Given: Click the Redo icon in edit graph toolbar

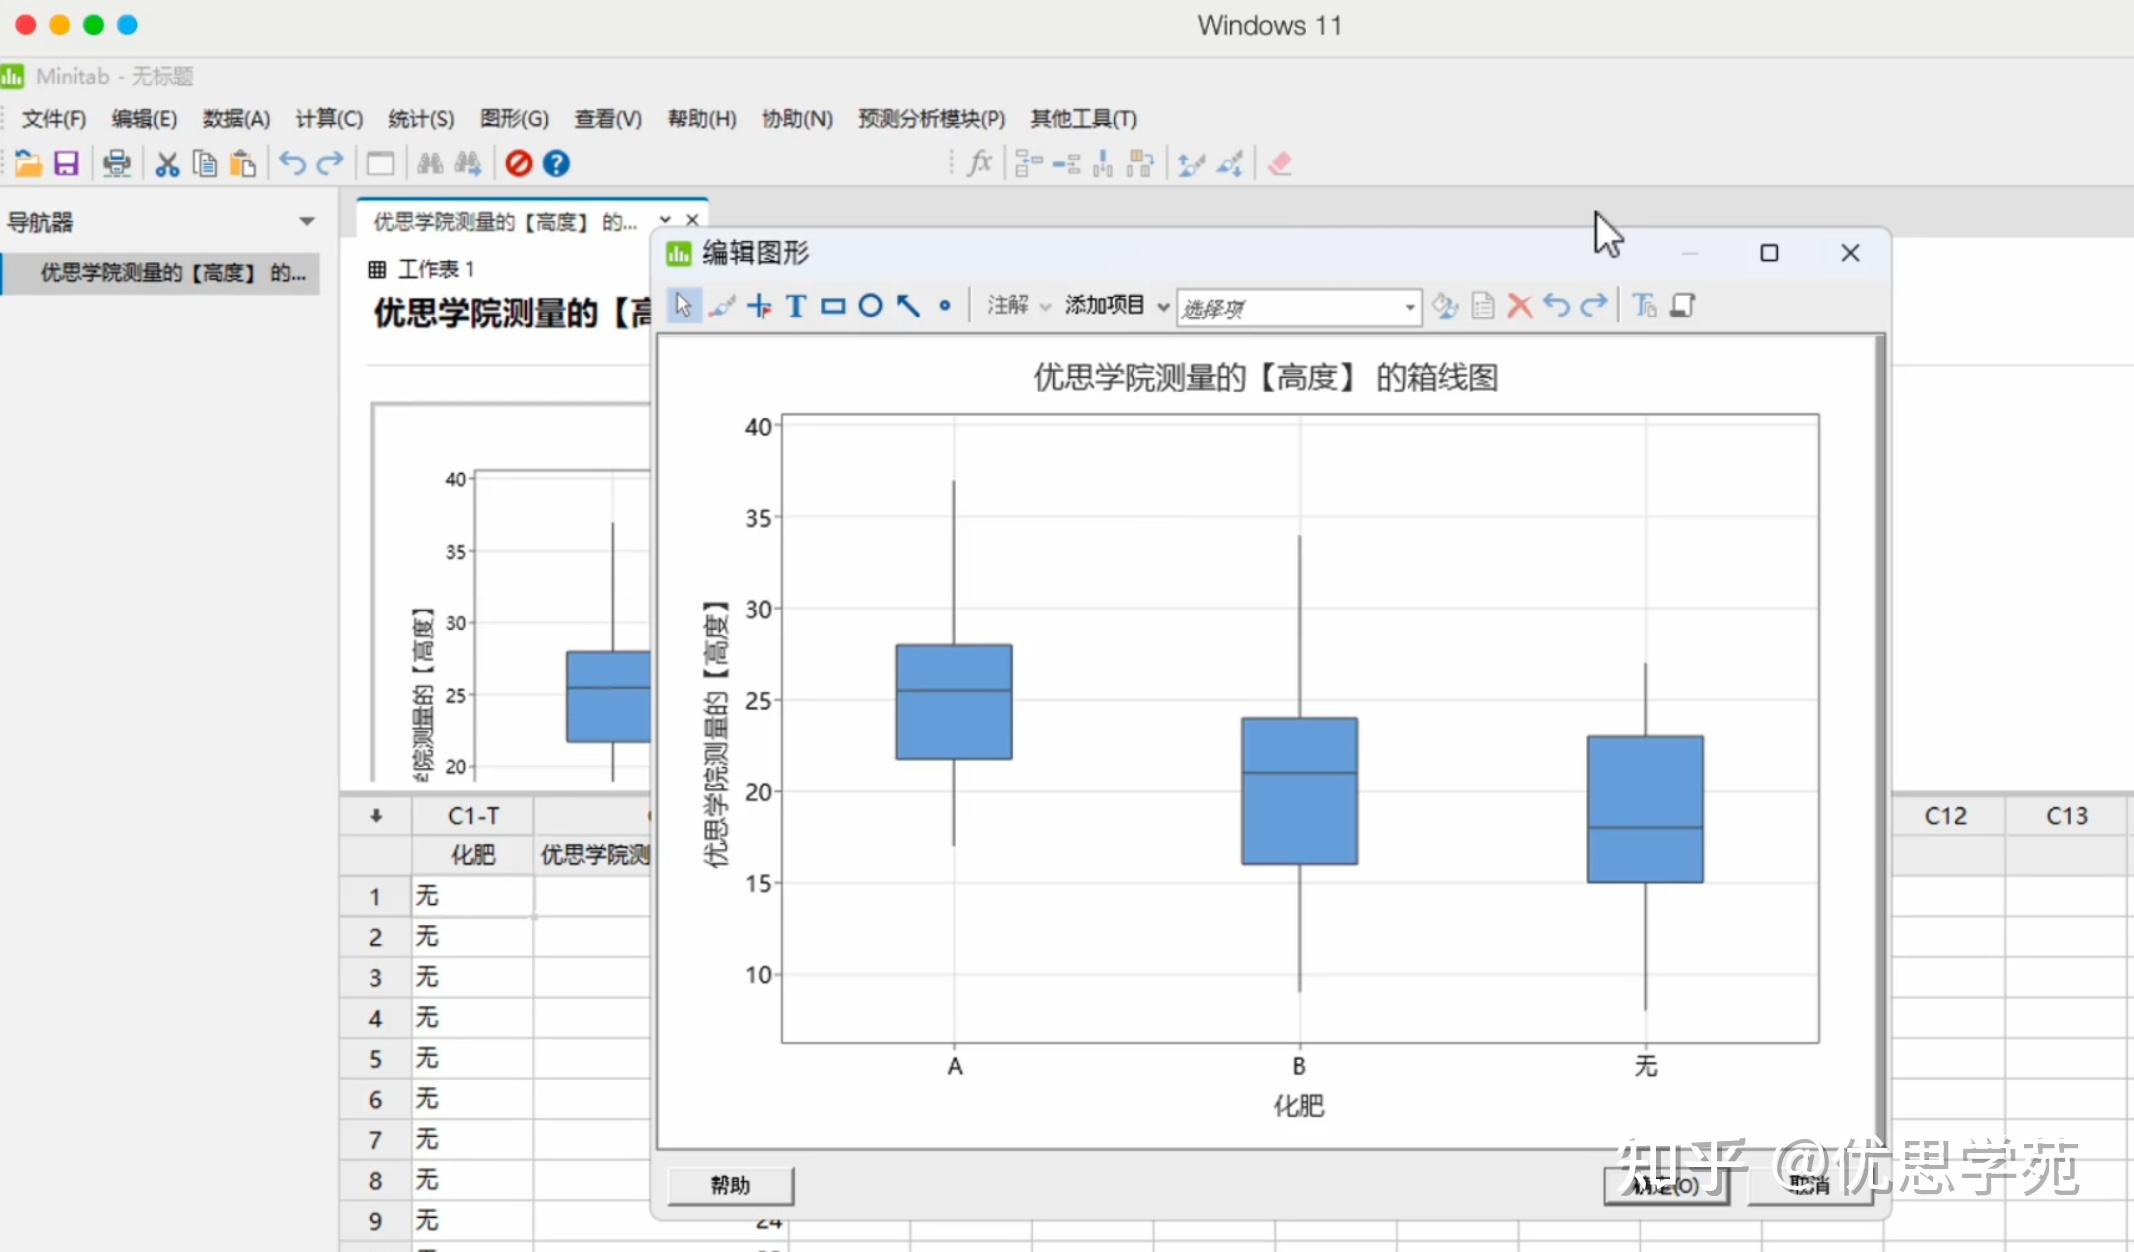Looking at the screenshot, I should point(1593,306).
